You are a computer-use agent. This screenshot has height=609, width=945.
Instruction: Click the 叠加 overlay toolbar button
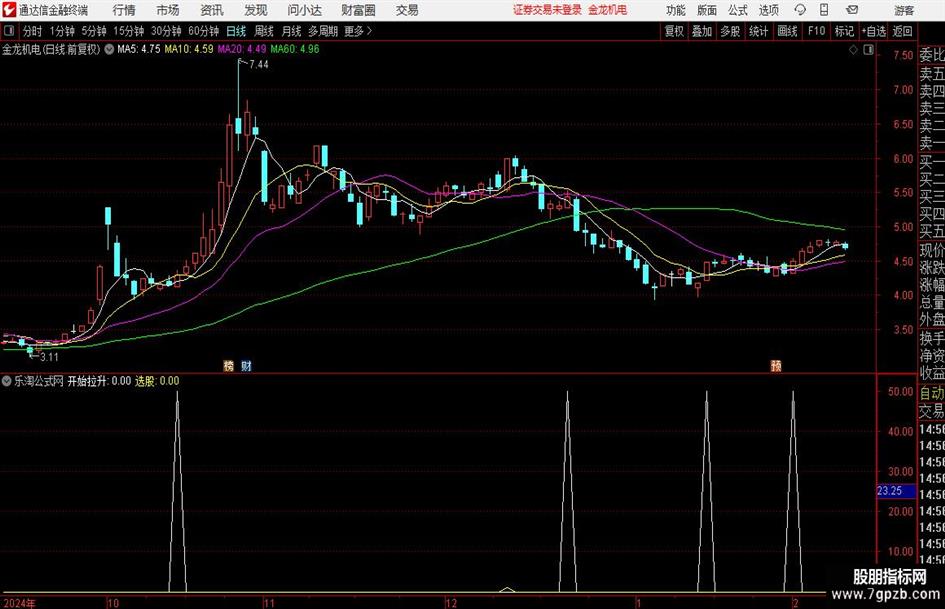(x=702, y=31)
